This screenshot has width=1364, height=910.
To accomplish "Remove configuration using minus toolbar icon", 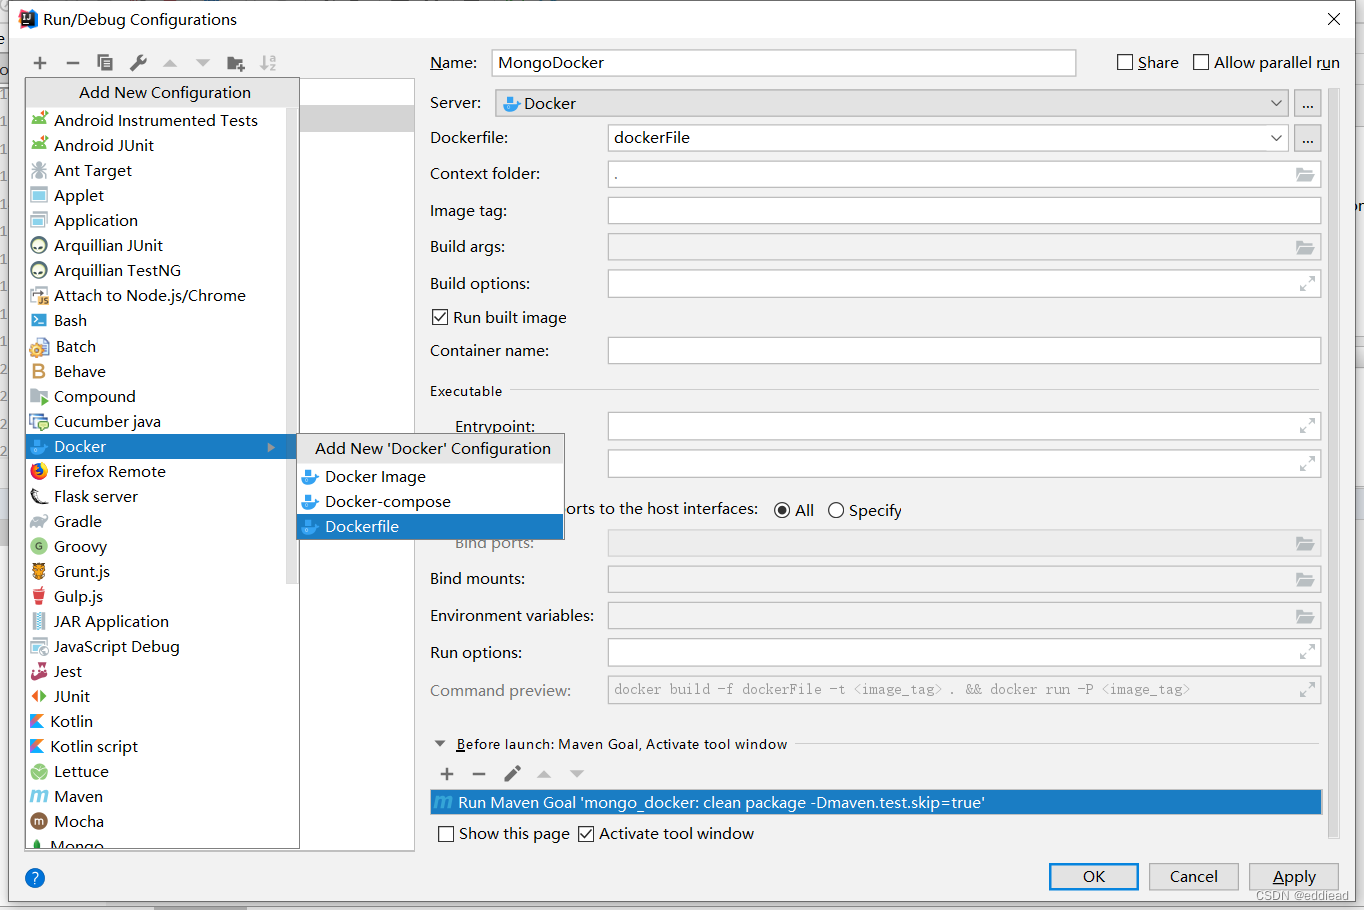I will 73,63.
